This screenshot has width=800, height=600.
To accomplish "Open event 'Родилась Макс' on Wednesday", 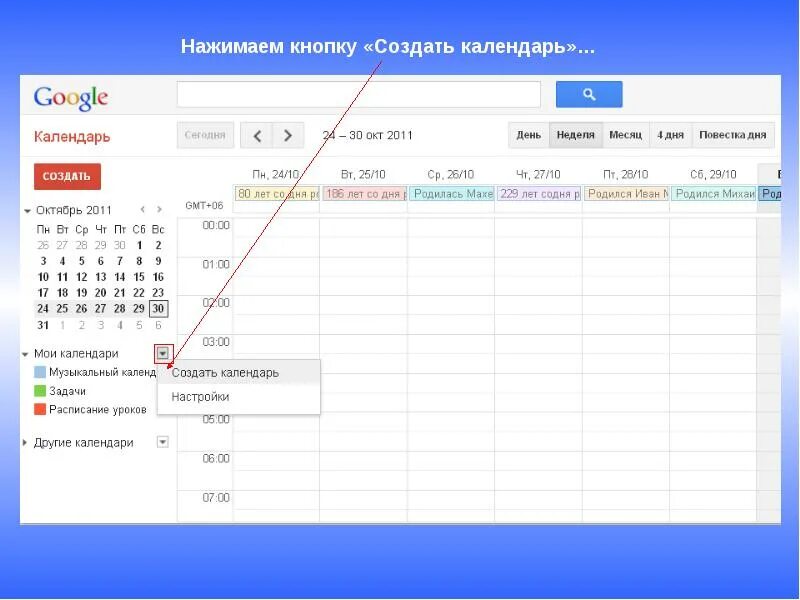I will pos(452,194).
